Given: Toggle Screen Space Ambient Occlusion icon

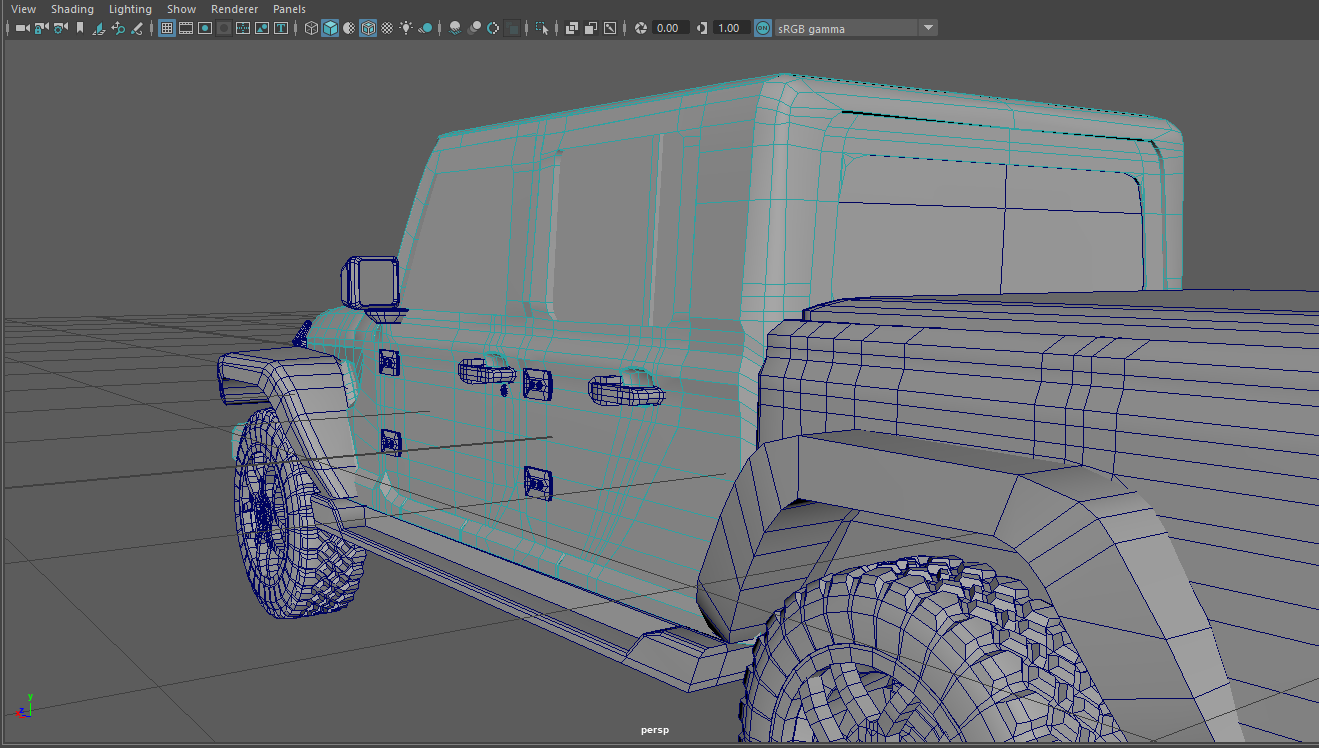Looking at the screenshot, I should tap(455, 28).
